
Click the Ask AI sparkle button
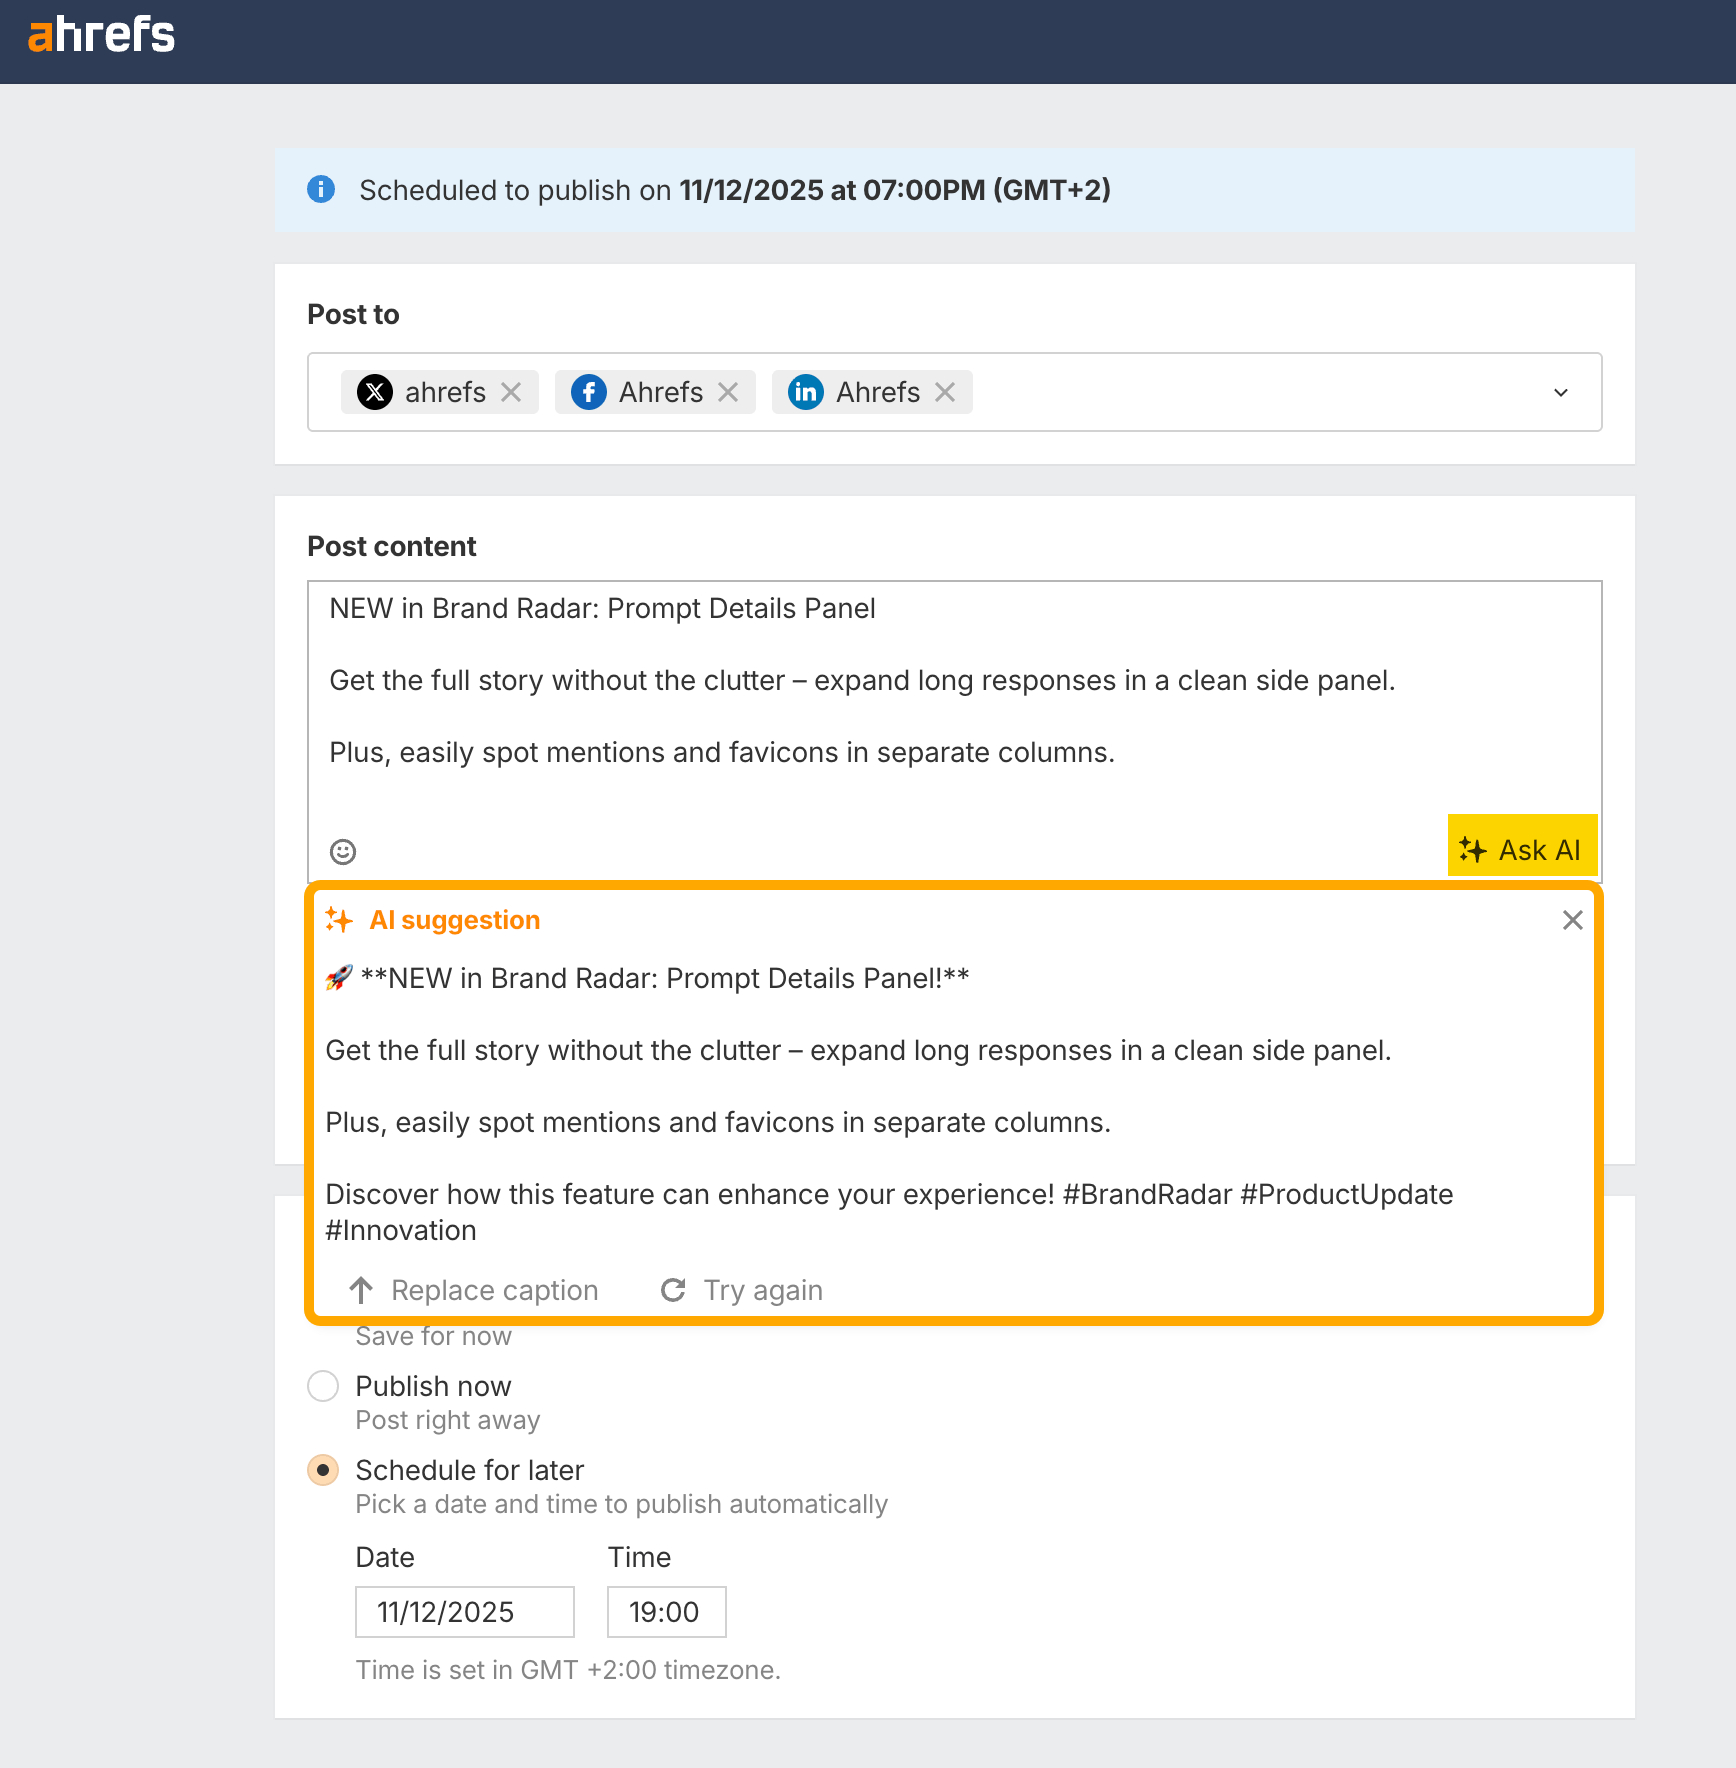pos(1522,849)
